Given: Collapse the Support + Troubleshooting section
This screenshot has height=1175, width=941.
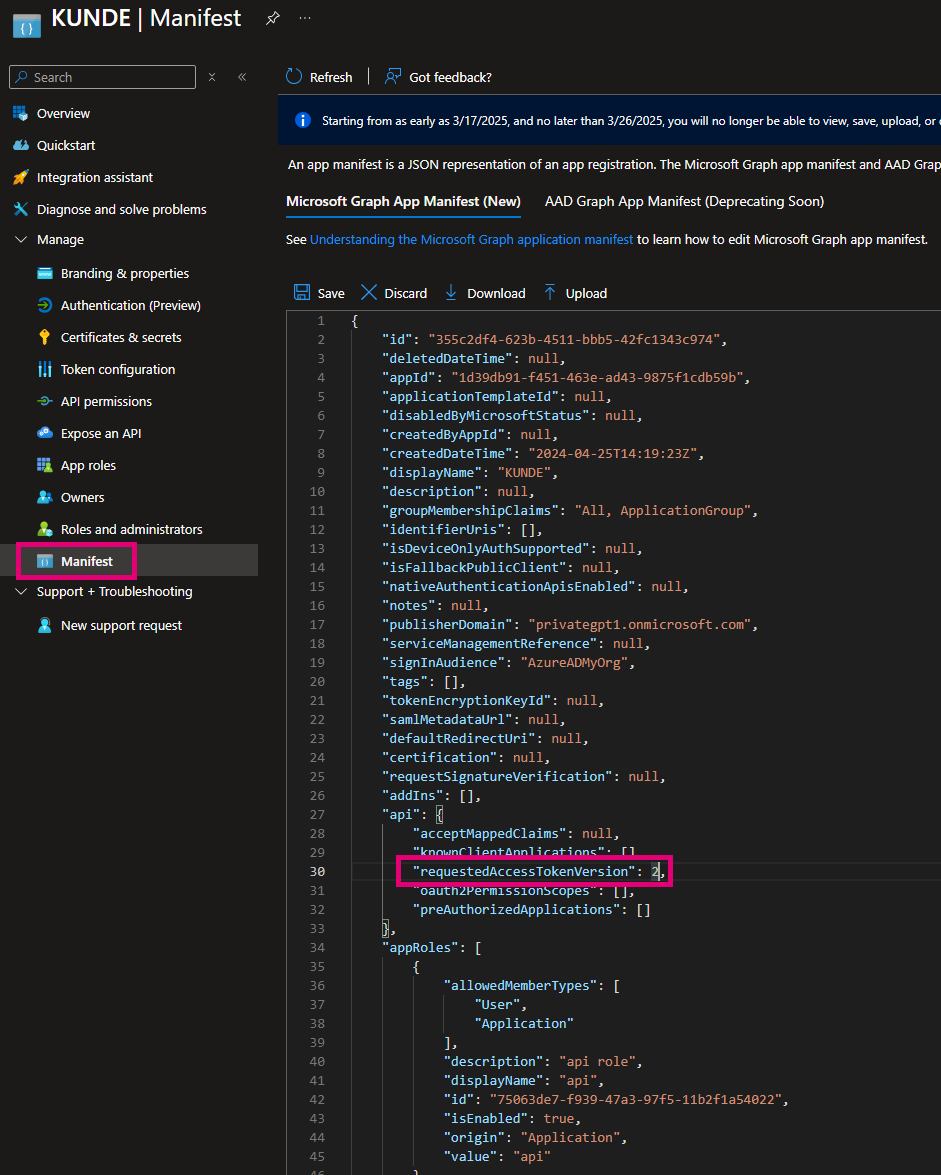Looking at the screenshot, I should (x=21, y=592).
